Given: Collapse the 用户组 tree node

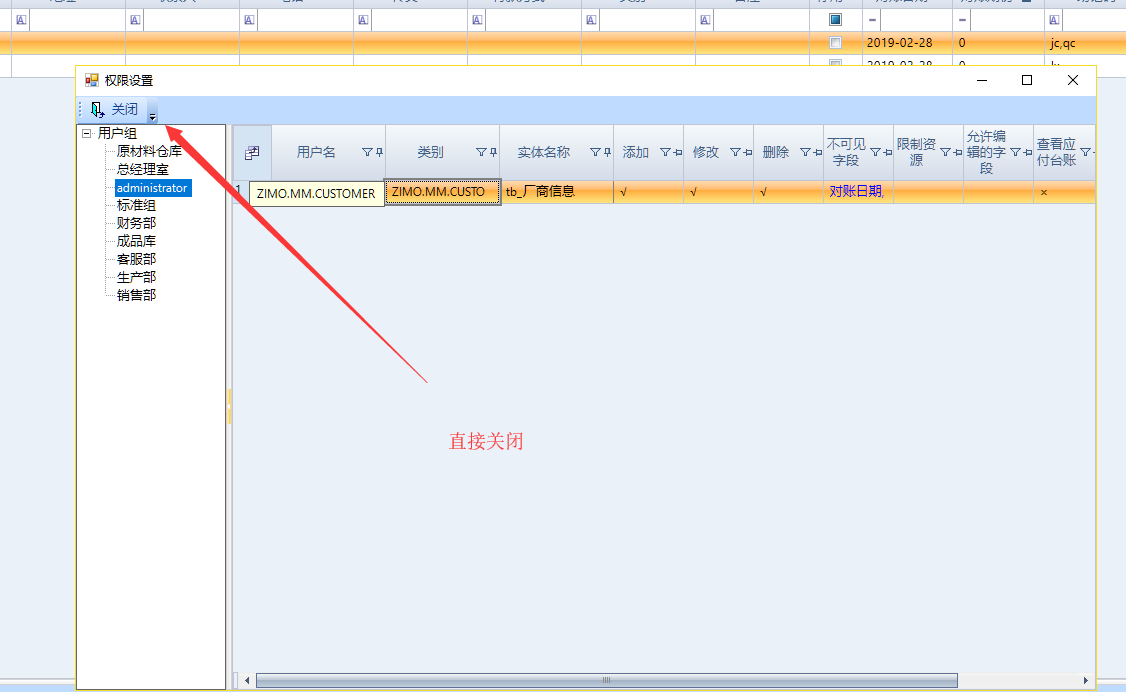Looking at the screenshot, I should (87, 134).
